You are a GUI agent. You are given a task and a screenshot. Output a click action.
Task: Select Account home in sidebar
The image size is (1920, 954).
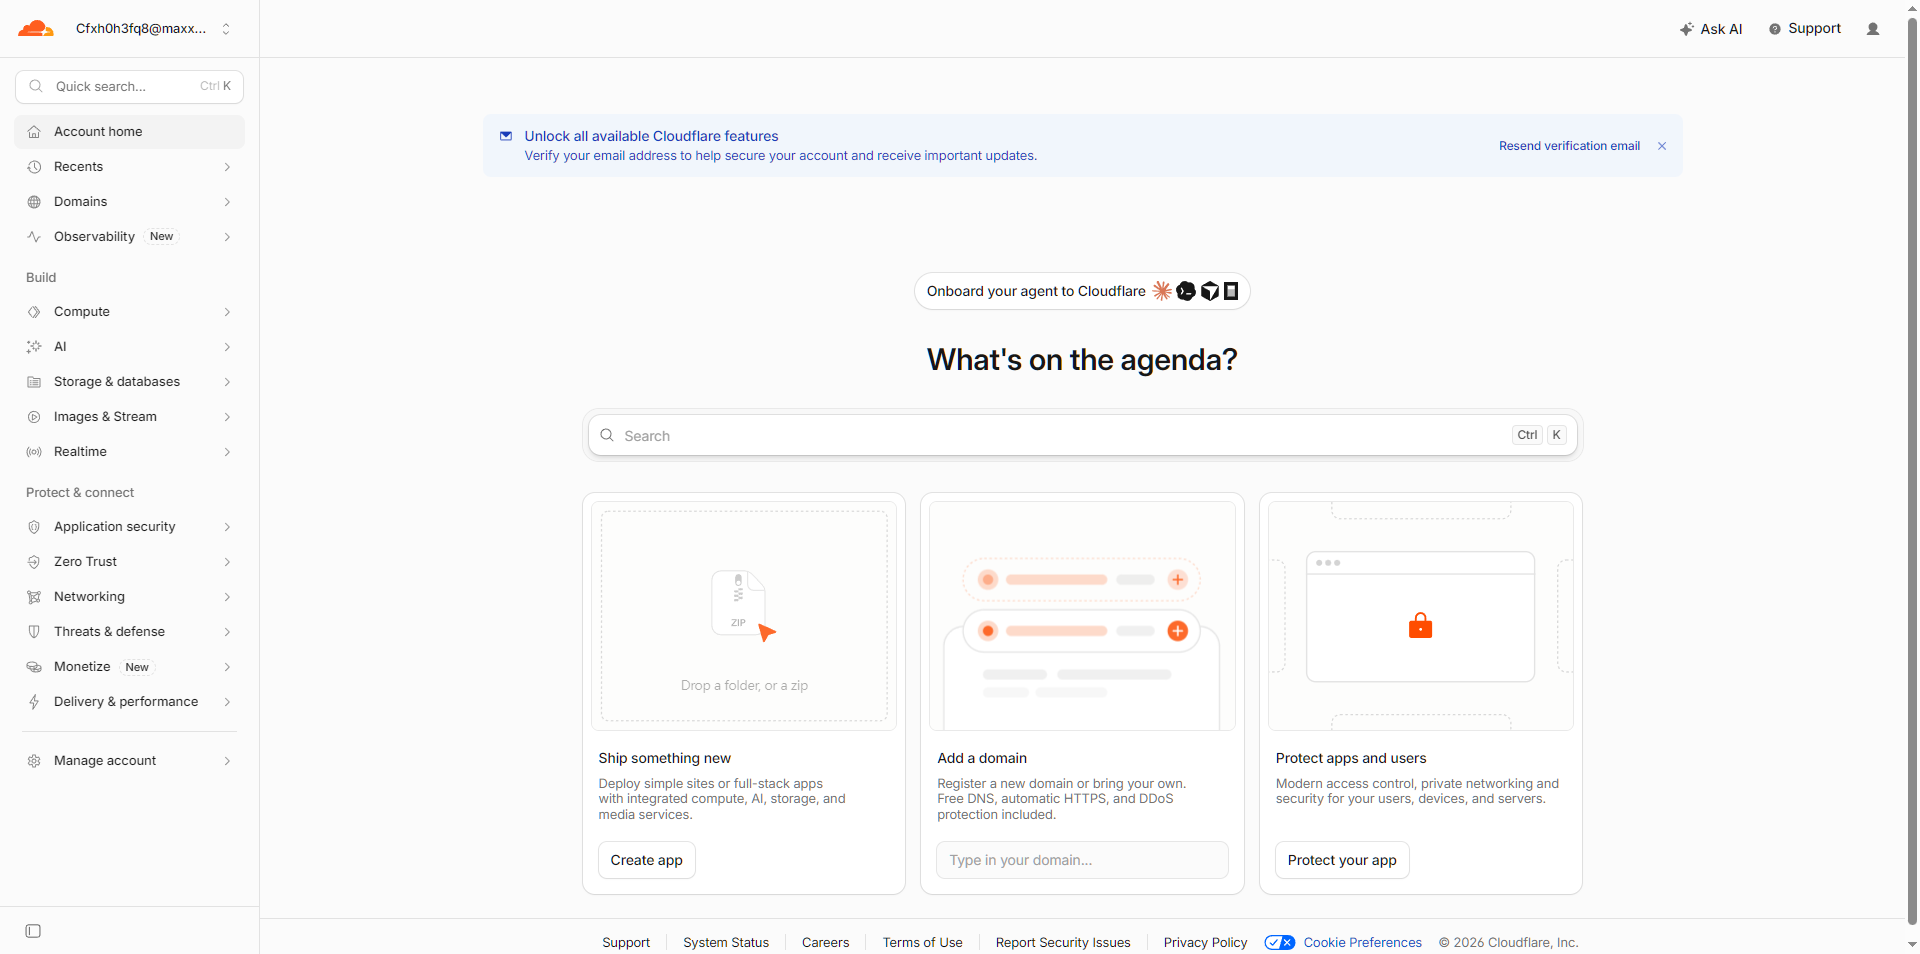130,132
